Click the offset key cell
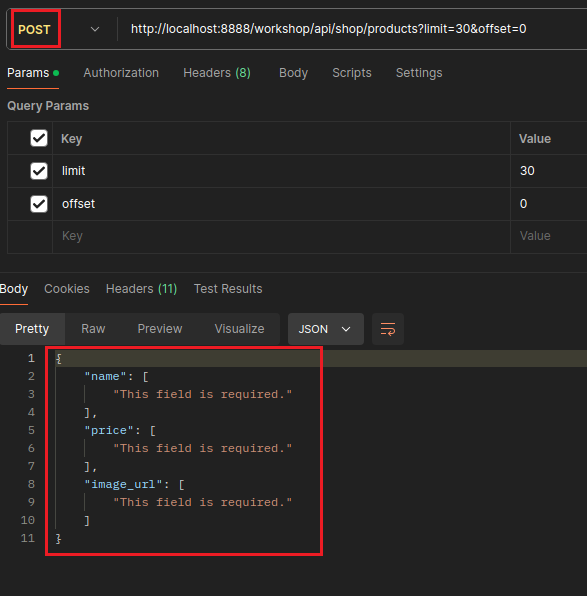The height and width of the screenshot is (596, 587). tap(281, 204)
